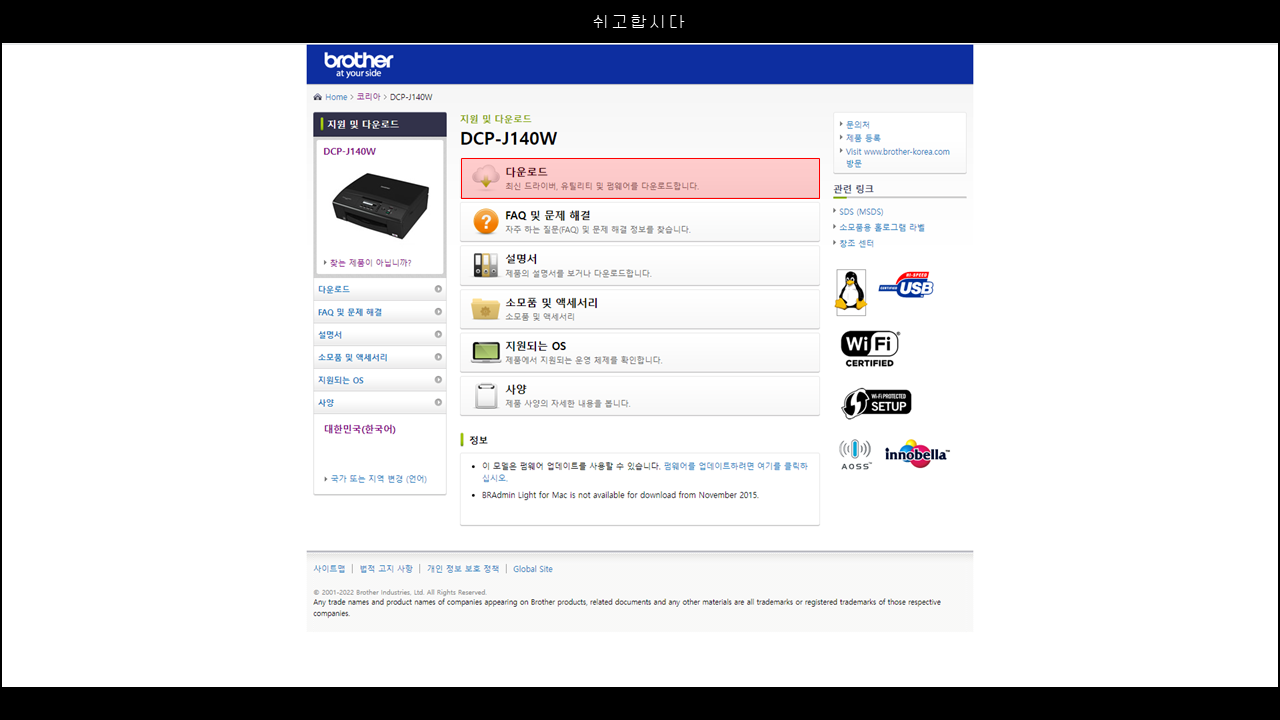Click the arrow icon beside sidebar 설명서

coord(438,334)
